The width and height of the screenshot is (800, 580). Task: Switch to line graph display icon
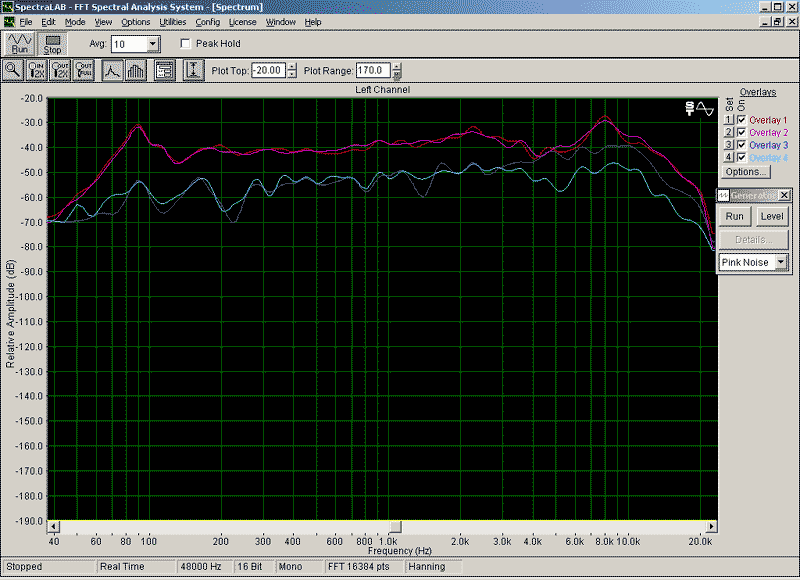[x=113, y=70]
